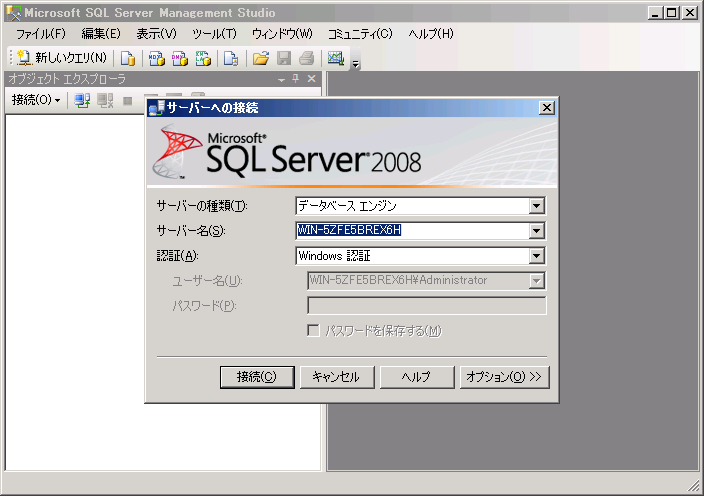The width and height of the screenshot is (704, 496).
Task: Click the サーバー名(S) label
Action: click(x=190, y=231)
